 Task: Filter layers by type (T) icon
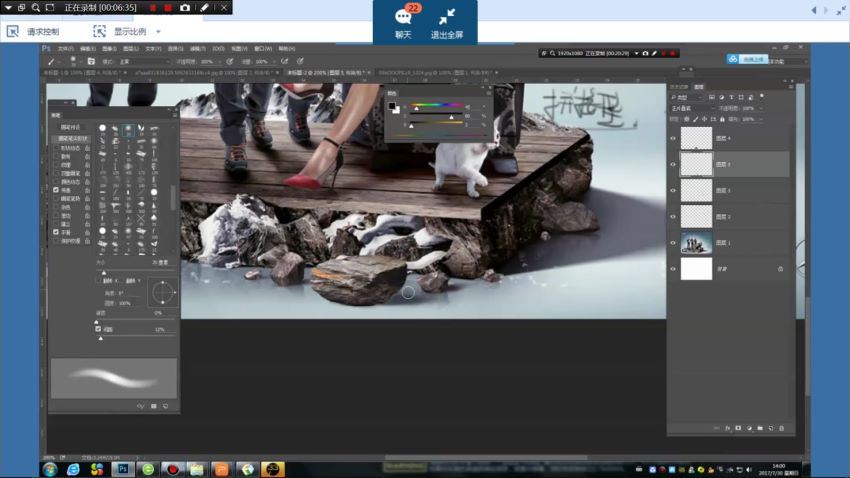click(x=731, y=98)
